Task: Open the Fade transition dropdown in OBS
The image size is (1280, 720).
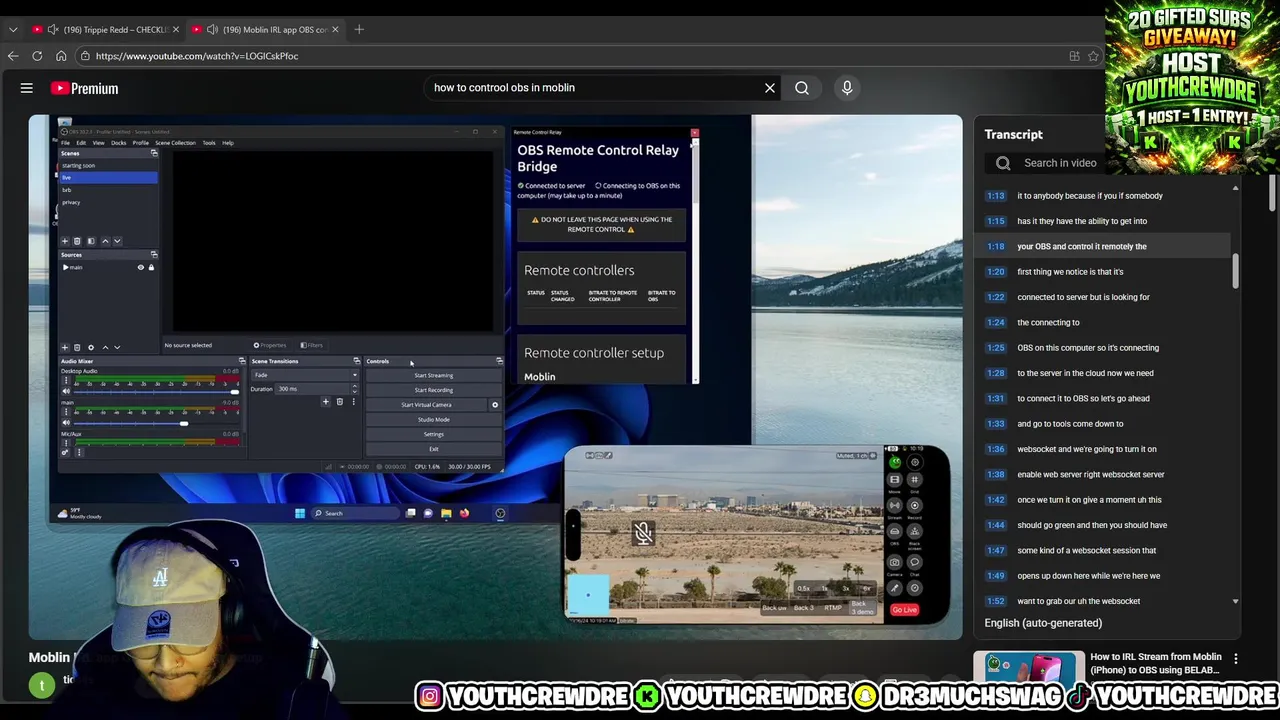Action: tap(305, 375)
